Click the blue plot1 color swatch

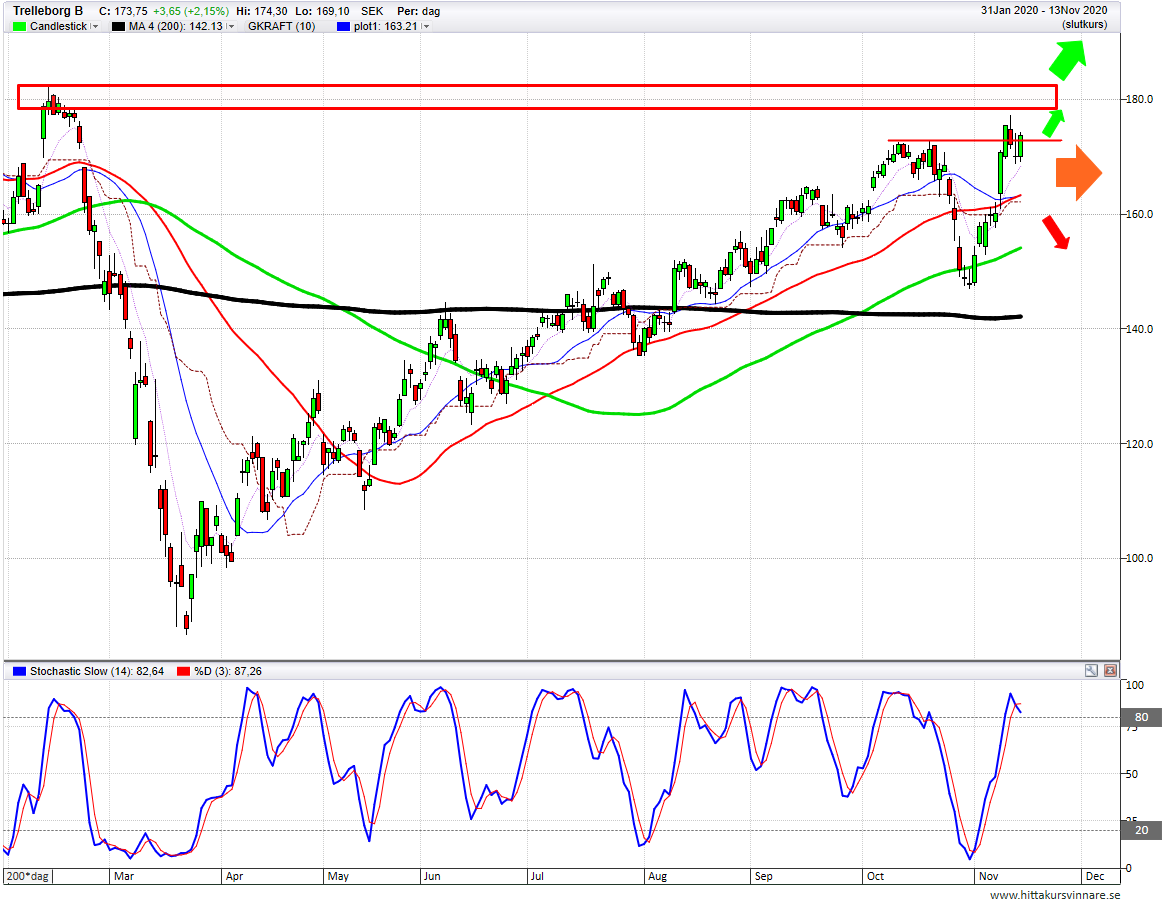click(343, 26)
